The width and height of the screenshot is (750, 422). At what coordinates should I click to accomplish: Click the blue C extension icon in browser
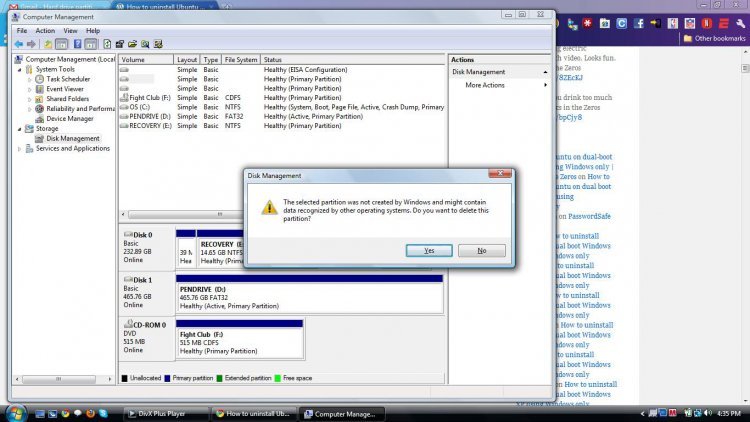621,23
